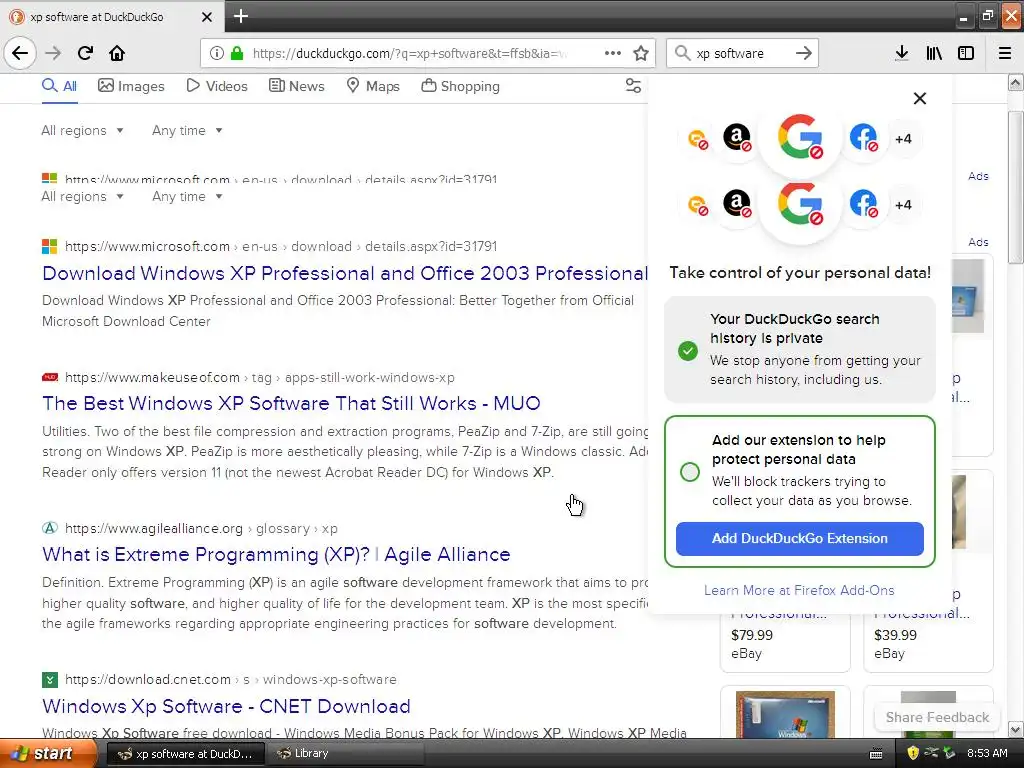Submit search with the arrow button
This screenshot has height=768, width=1024.
[804, 53]
